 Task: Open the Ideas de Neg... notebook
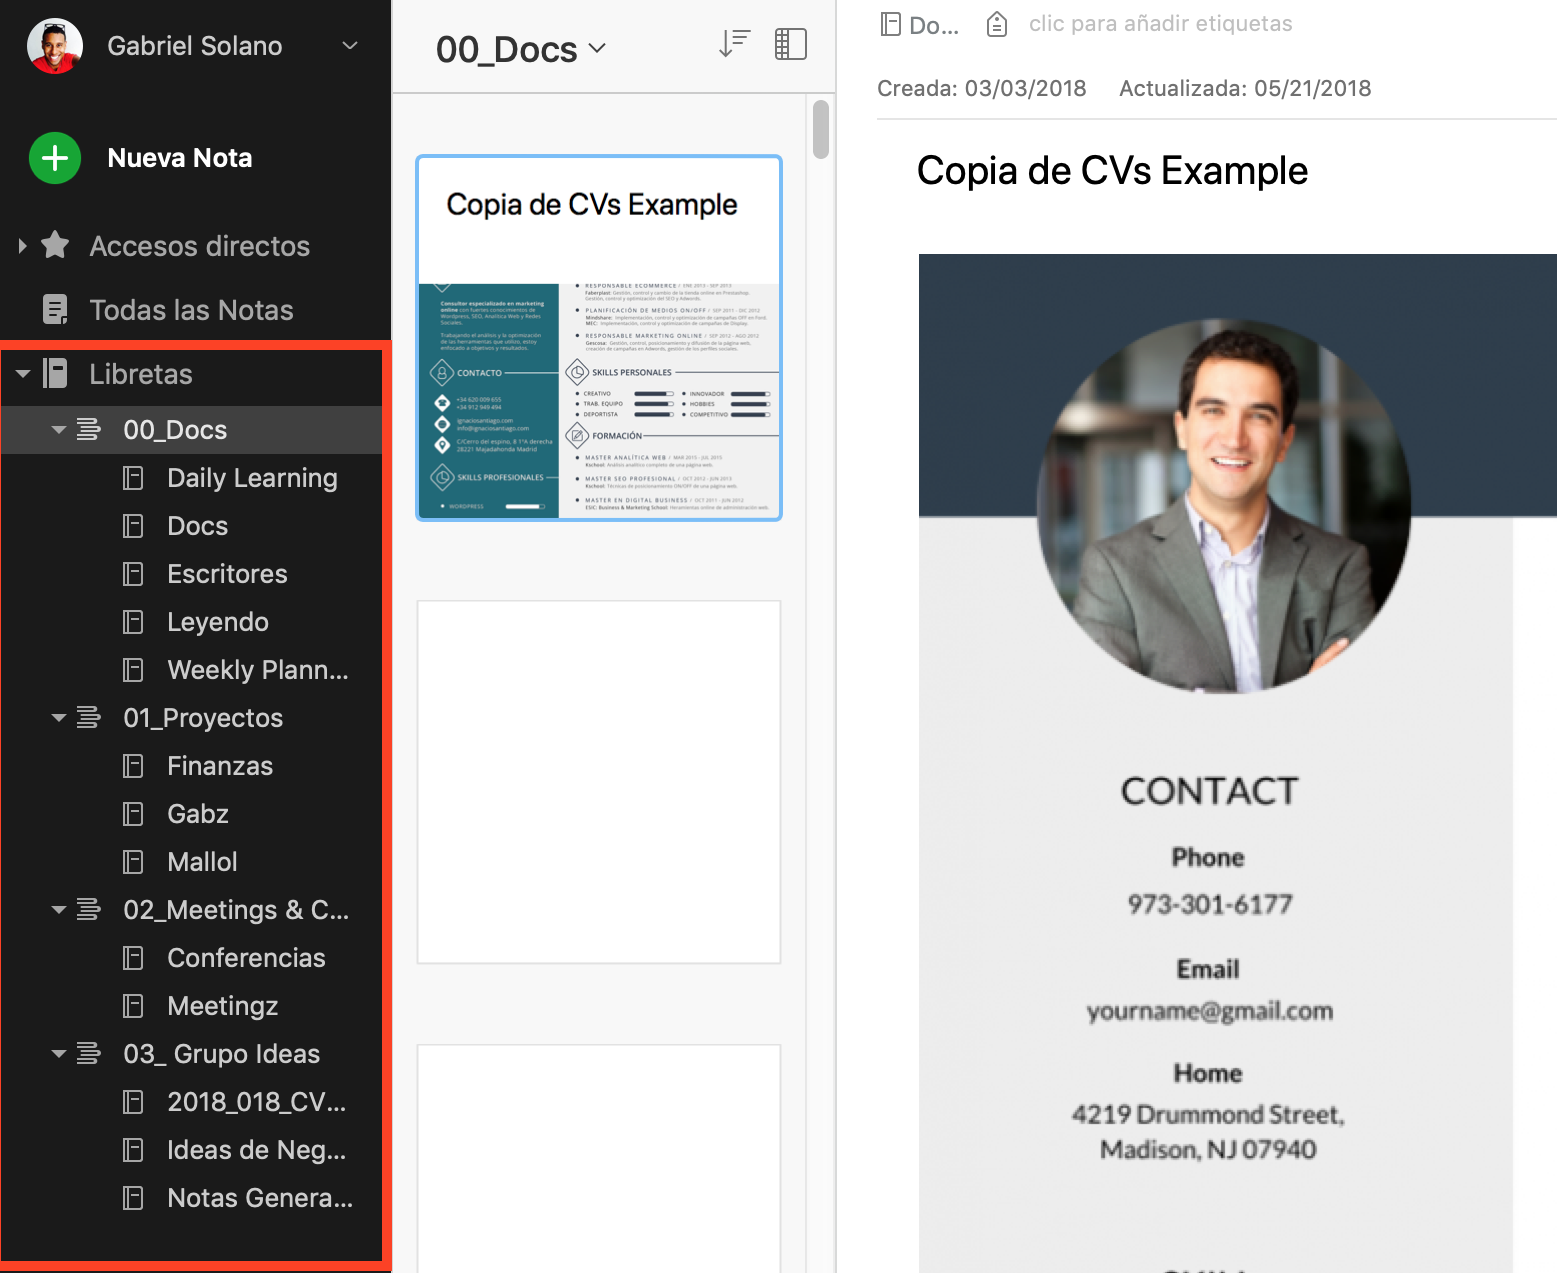click(x=257, y=1150)
